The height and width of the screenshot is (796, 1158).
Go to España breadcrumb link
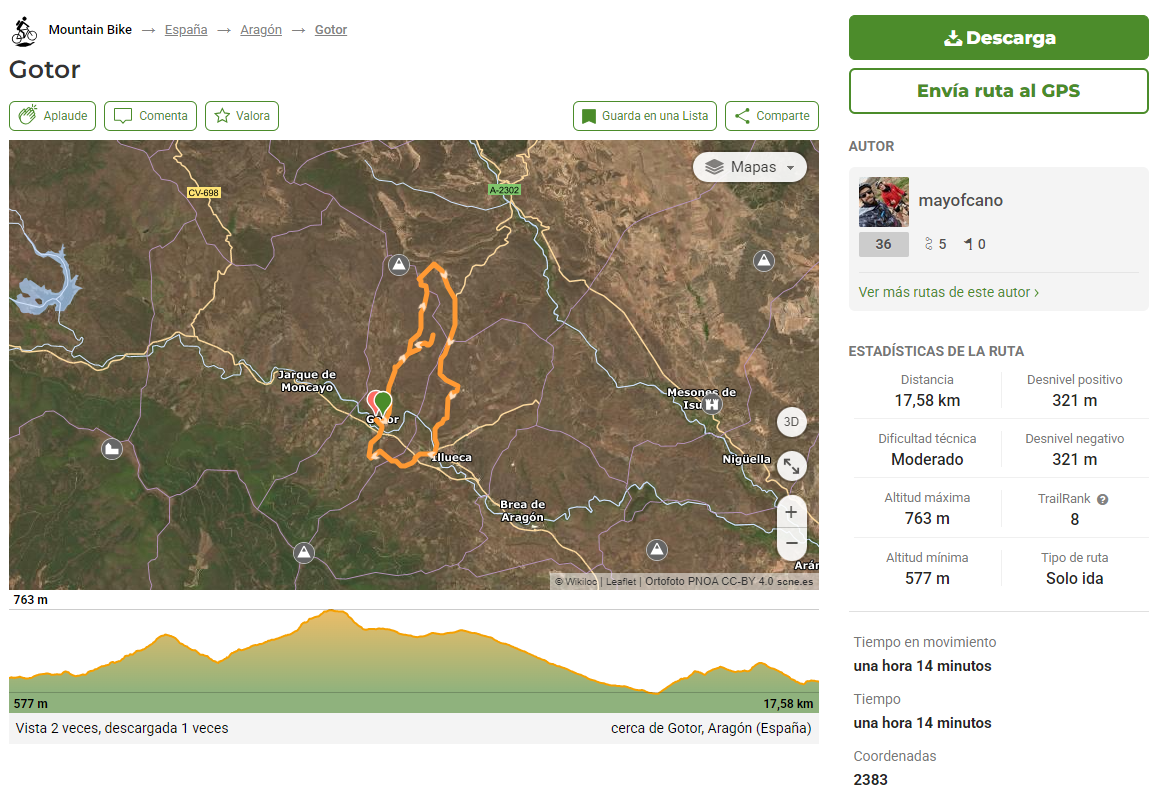[x=186, y=30]
